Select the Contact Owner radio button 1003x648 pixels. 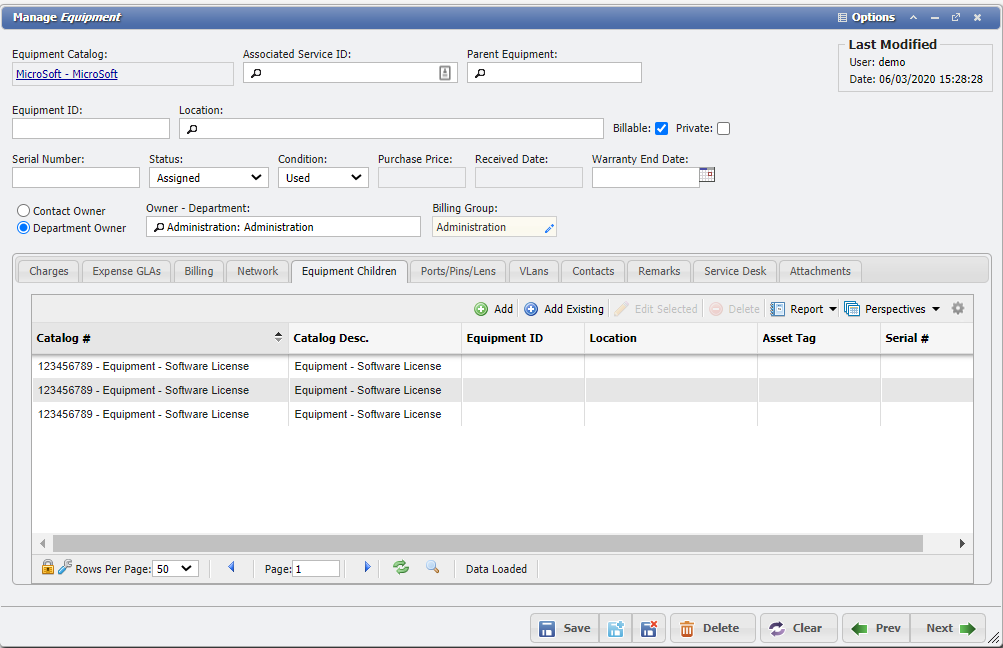coord(24,211)
